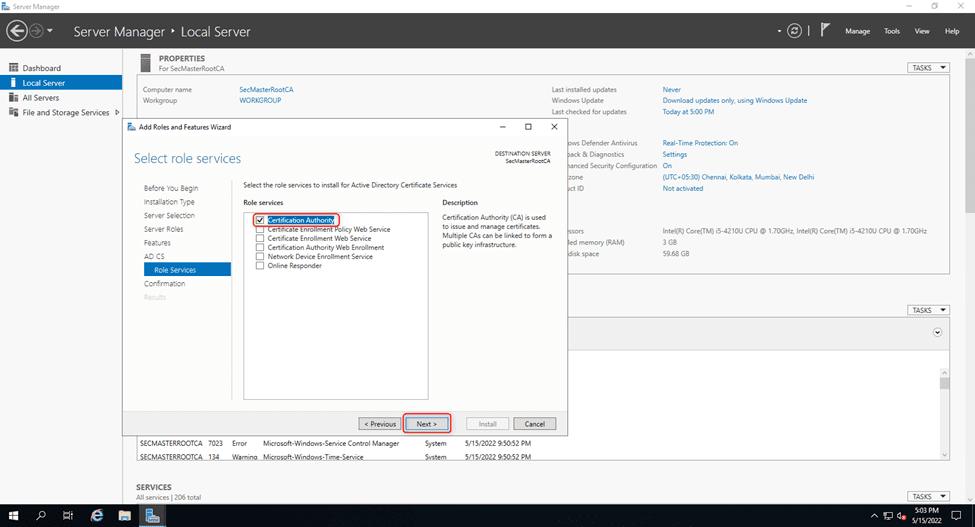Click the Events list vertical scrollbar

[945, 413]
